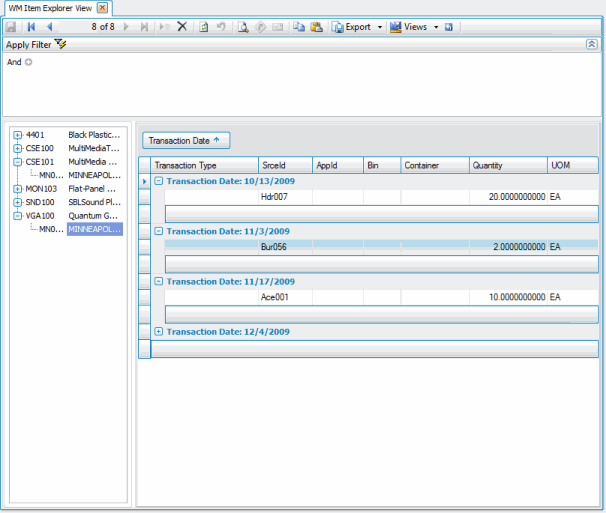Expand the MON103 tree node
Viewport: 606px width, 513px height.
(x=17, y=188)
